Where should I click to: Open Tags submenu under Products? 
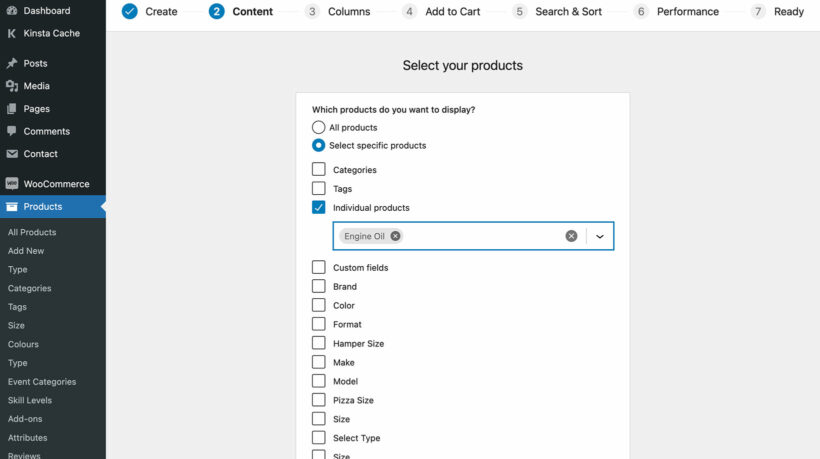17,307
